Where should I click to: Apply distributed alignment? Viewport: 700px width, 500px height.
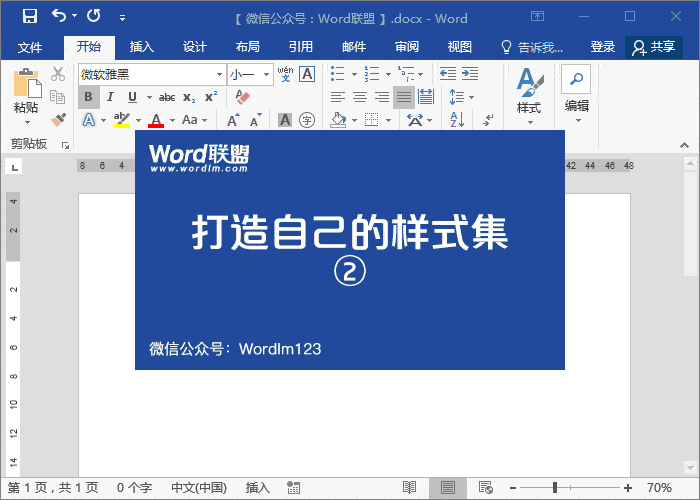pyautogui.click(x=426, y=97)
